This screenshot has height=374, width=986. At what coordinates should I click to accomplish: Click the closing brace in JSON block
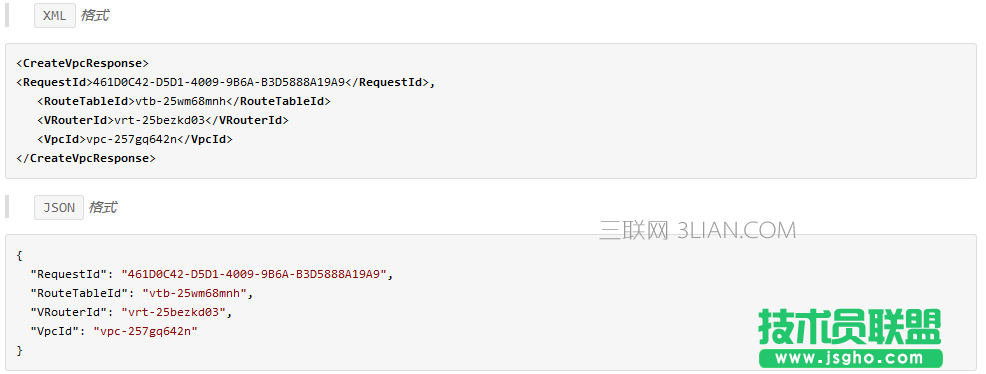click(x=19, y=349)
